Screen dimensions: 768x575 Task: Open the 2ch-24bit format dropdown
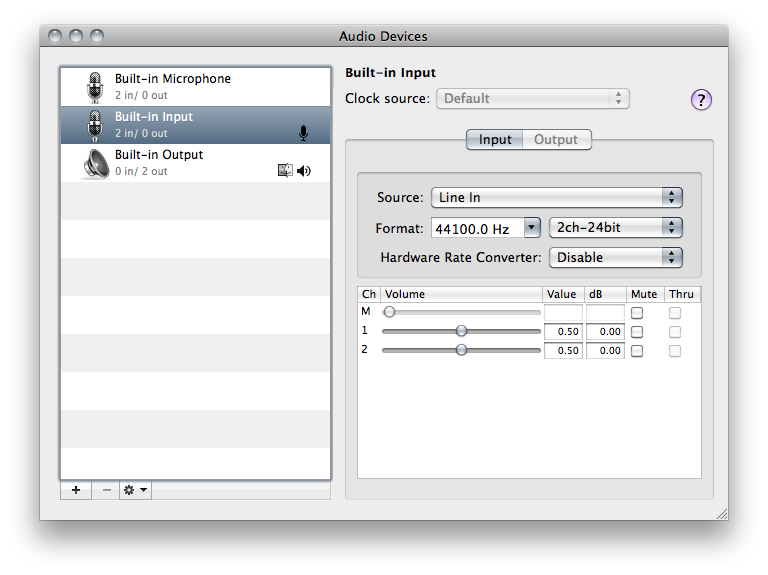616,228
